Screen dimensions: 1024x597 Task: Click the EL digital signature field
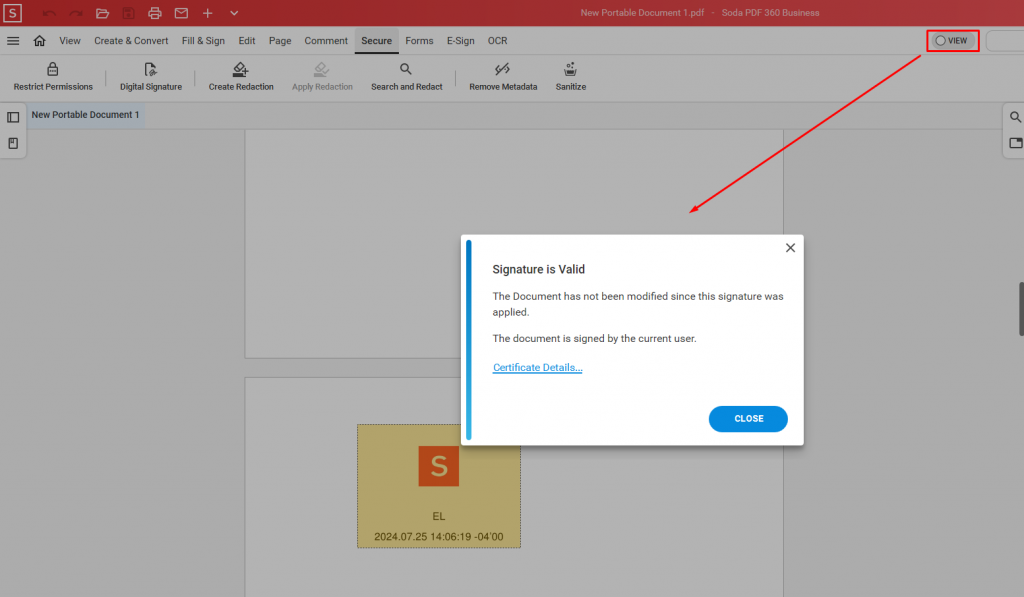439,486
